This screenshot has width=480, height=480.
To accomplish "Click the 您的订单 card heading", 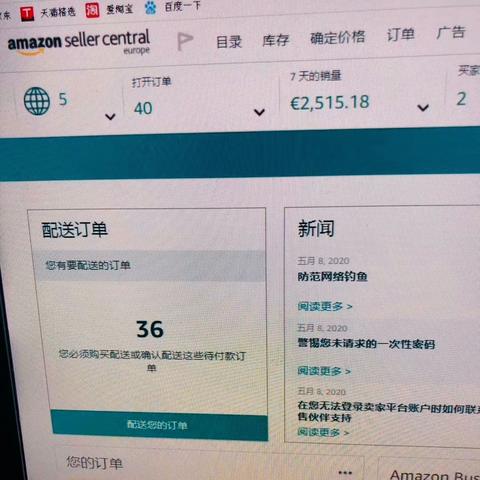I will pos(95,463).
